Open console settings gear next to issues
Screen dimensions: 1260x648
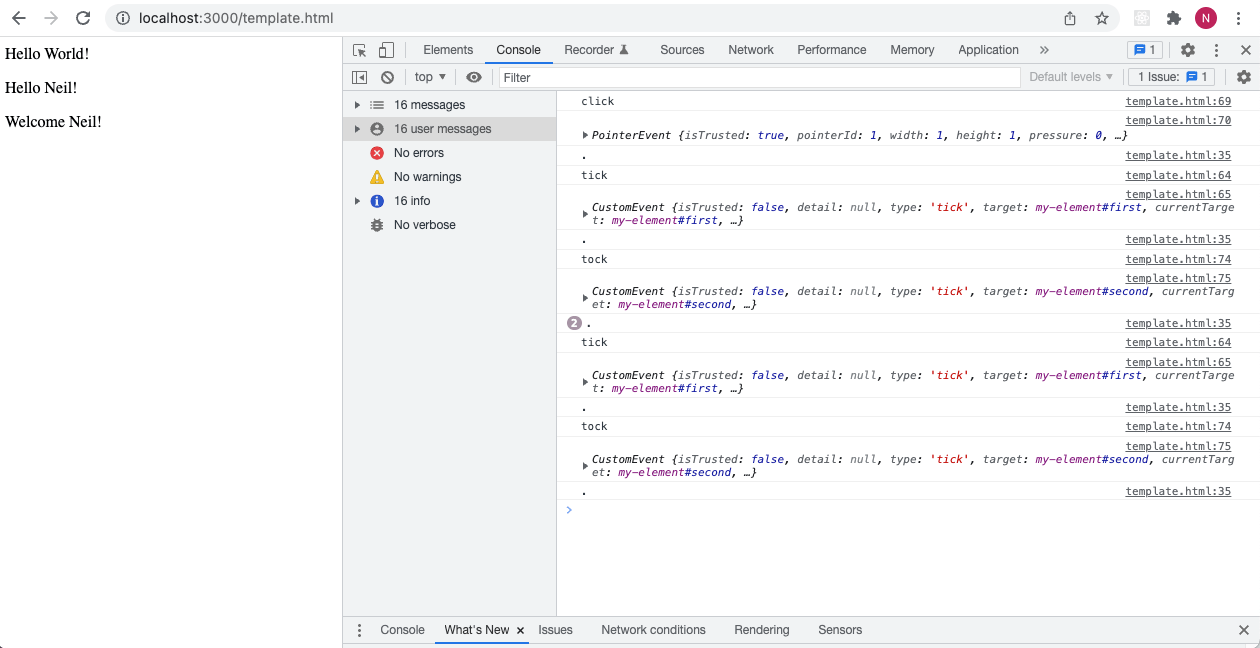pyautogui.click(x=1243, y=77)
